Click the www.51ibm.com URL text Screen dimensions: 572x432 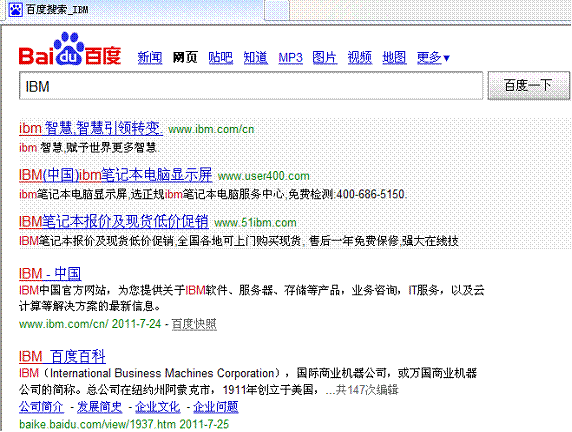pyautogui.click(x=255, y=223)
